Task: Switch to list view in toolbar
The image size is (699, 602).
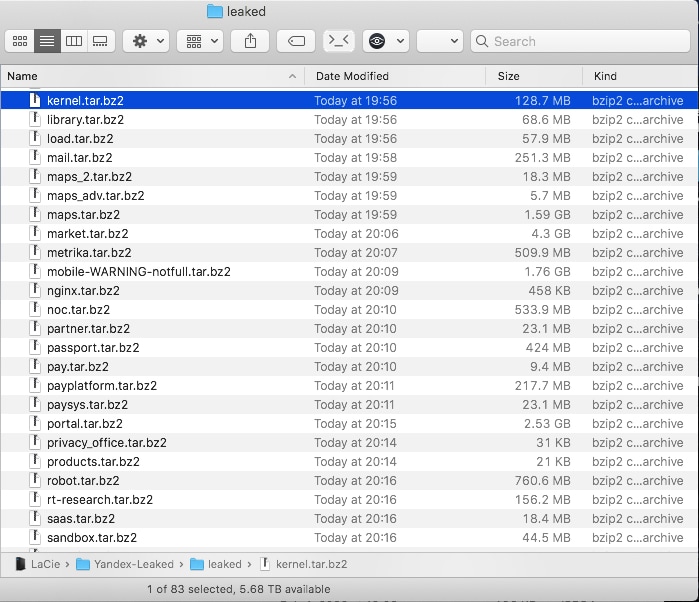Action: tap(47, 41)
